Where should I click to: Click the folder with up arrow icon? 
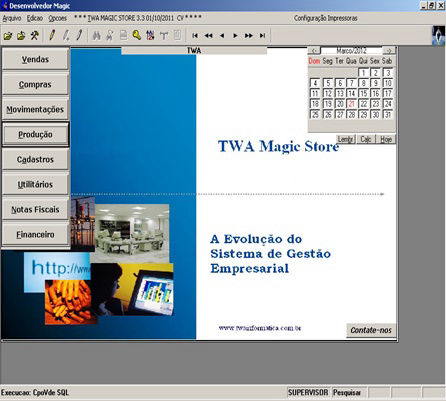coord(21,35)
